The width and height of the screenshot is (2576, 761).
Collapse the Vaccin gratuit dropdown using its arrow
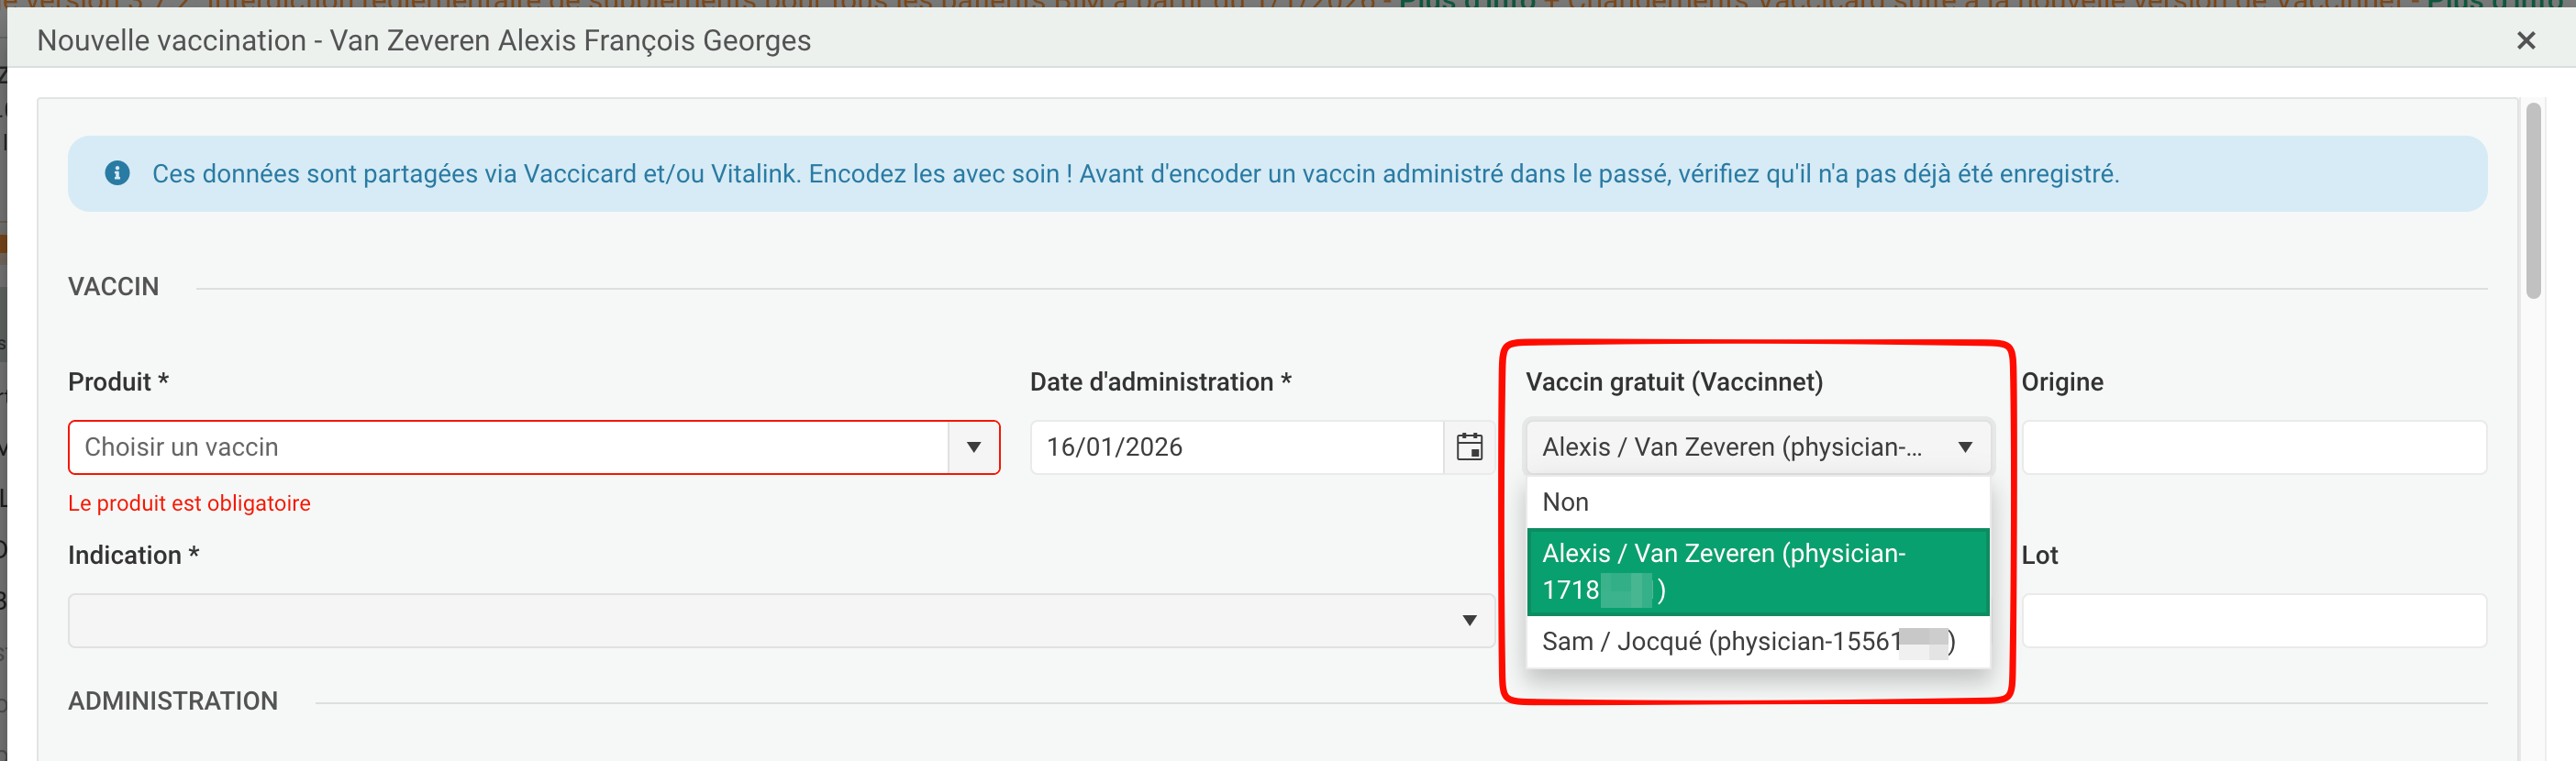(1964, 447)
